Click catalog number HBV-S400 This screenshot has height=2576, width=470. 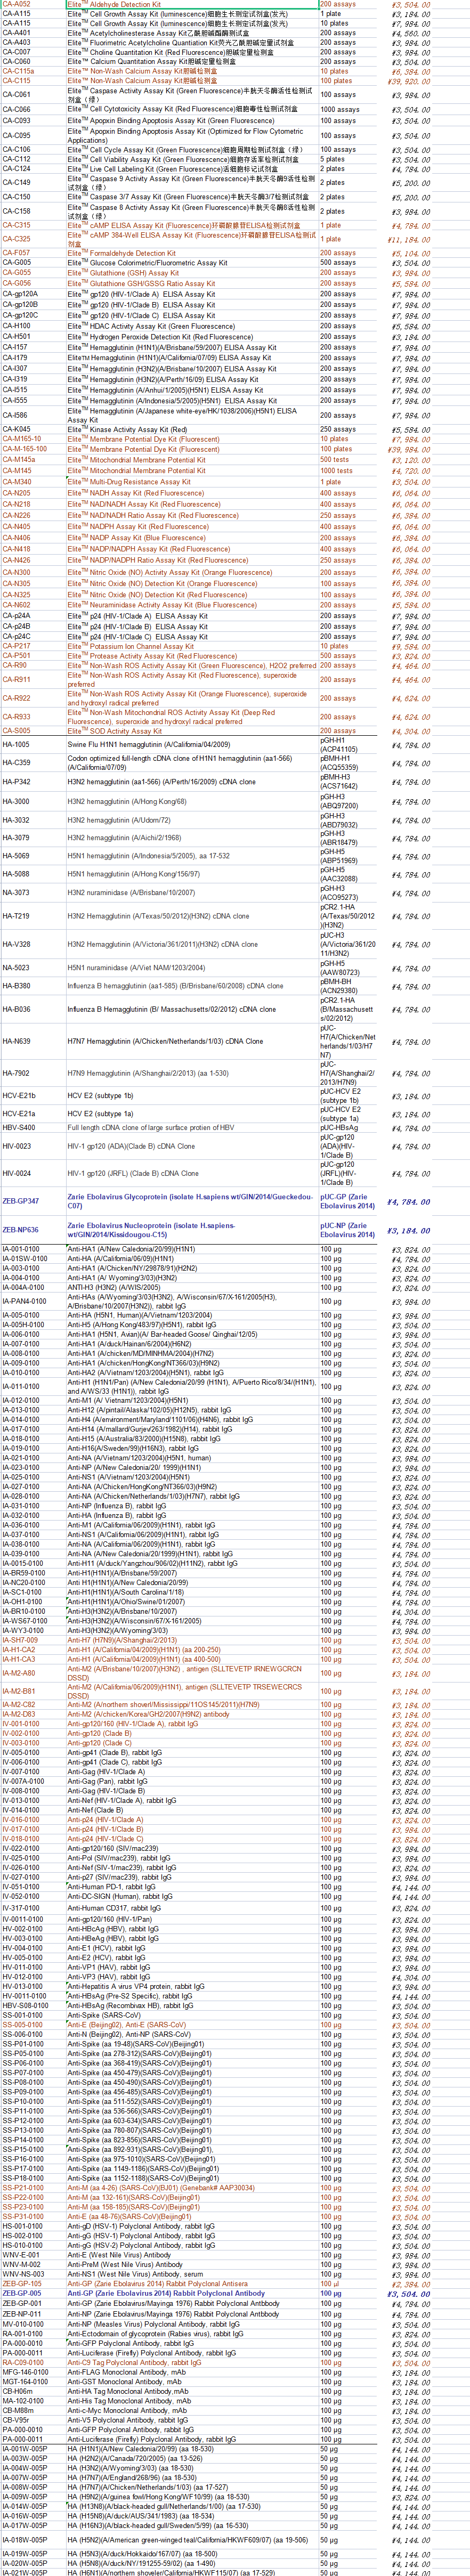tap(17, 1127)
